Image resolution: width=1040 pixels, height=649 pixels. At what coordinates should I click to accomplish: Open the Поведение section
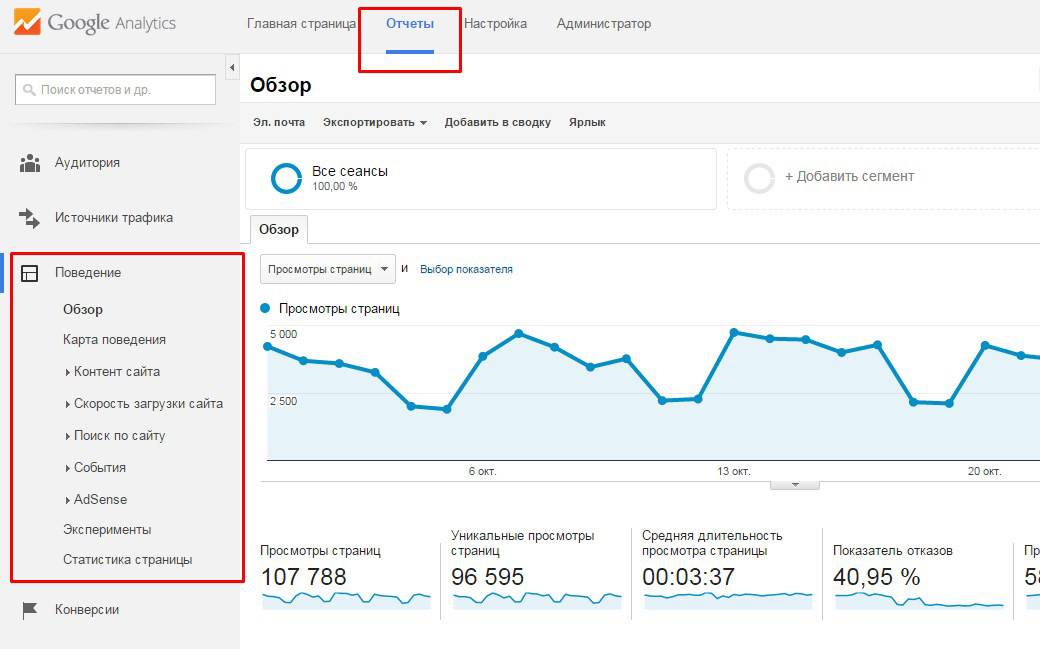point(88,273)
